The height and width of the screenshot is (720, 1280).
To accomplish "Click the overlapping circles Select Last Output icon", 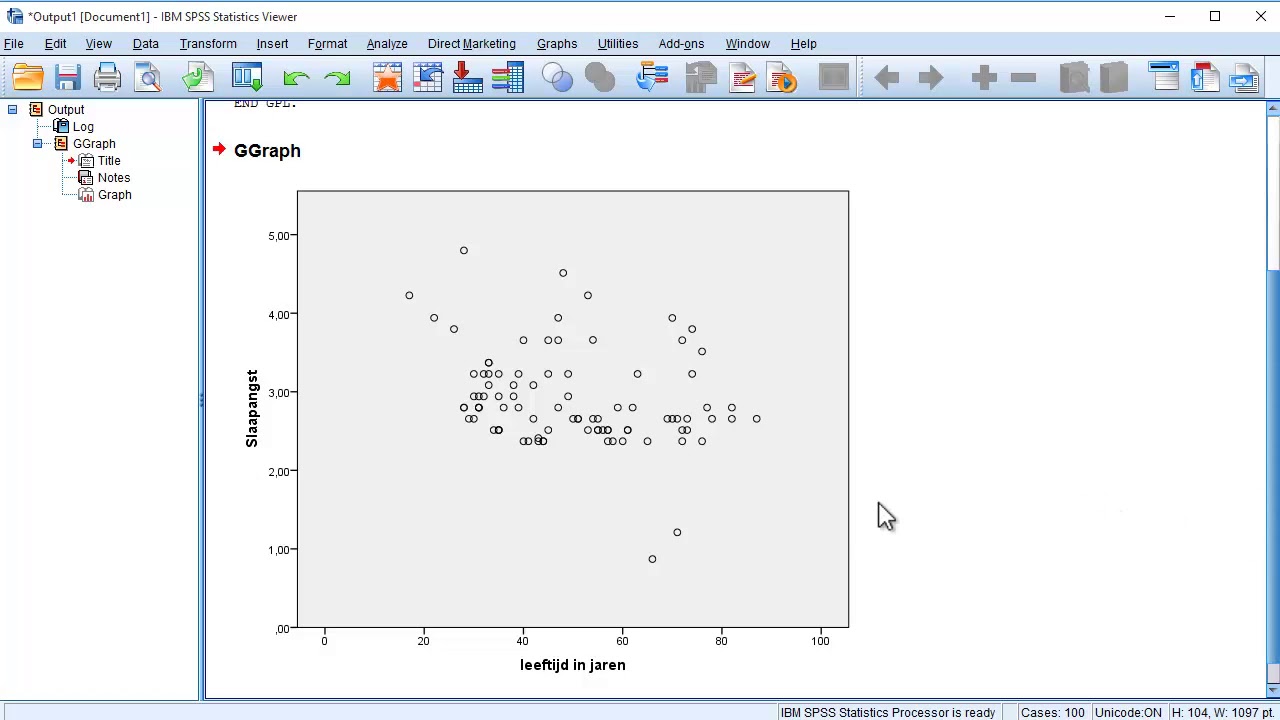I will coord(557,78).
